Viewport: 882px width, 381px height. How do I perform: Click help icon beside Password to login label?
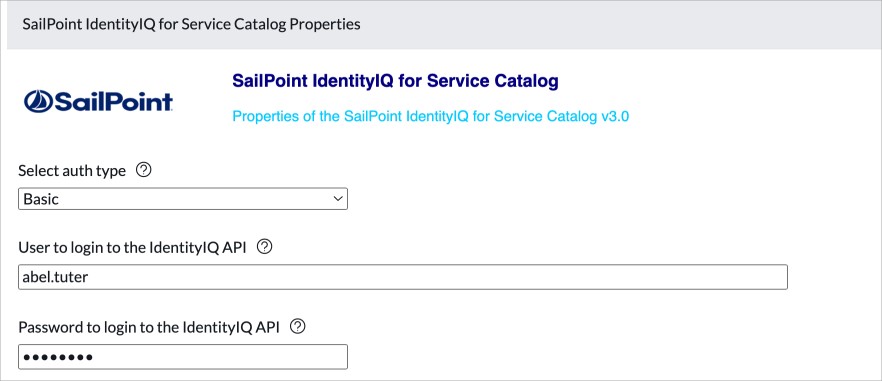(298, 326)
